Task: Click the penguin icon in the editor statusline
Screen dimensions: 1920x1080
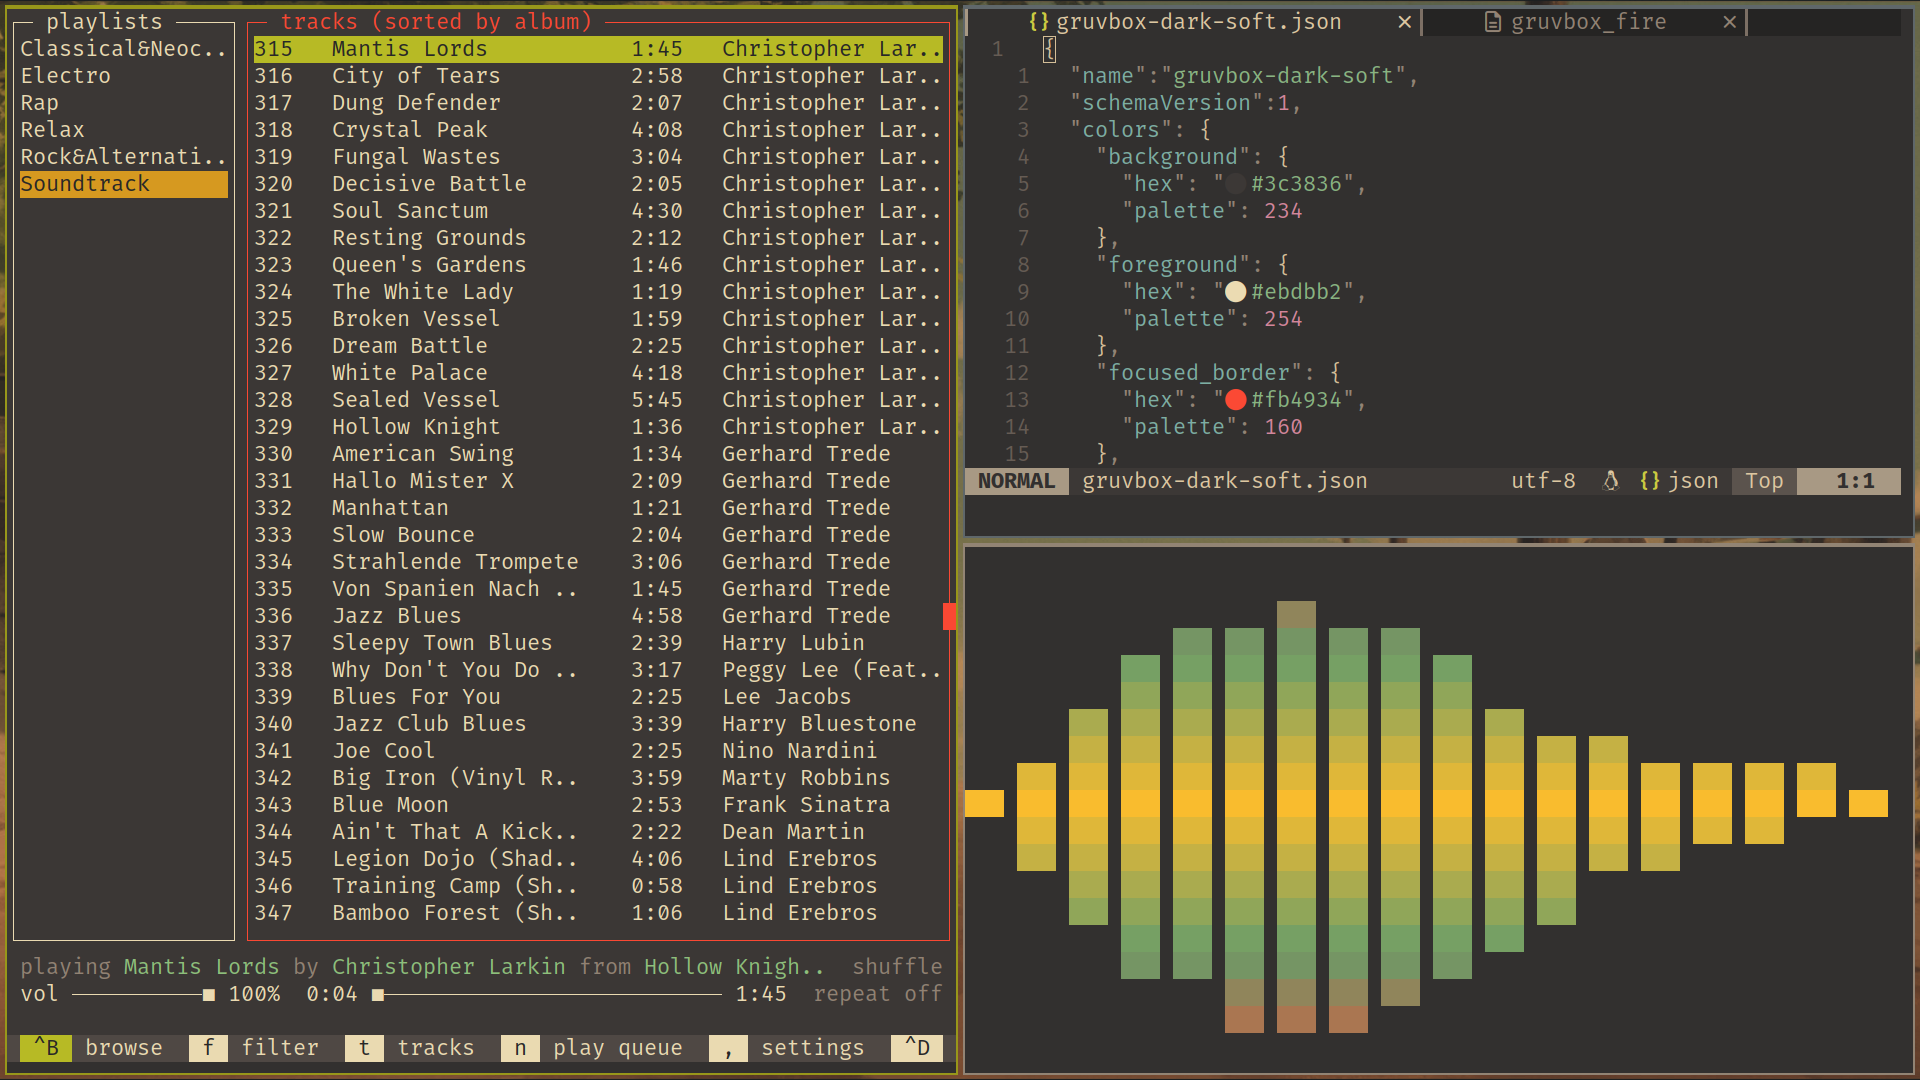Action: [1611, 480]
